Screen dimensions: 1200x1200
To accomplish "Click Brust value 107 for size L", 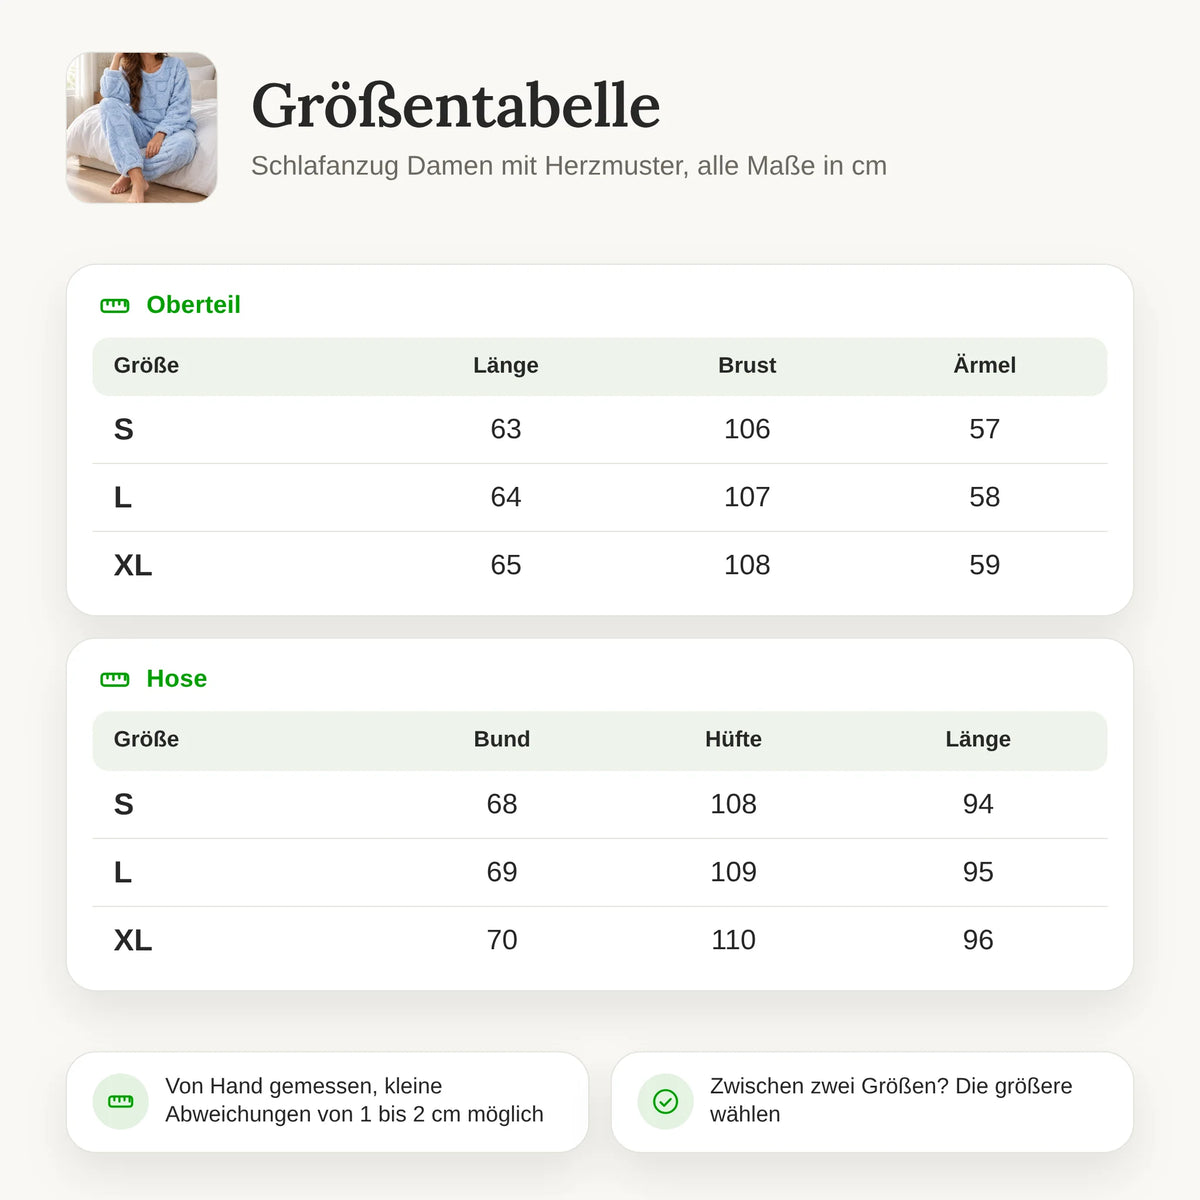I will pyautogui.click(x=747, y=497).
